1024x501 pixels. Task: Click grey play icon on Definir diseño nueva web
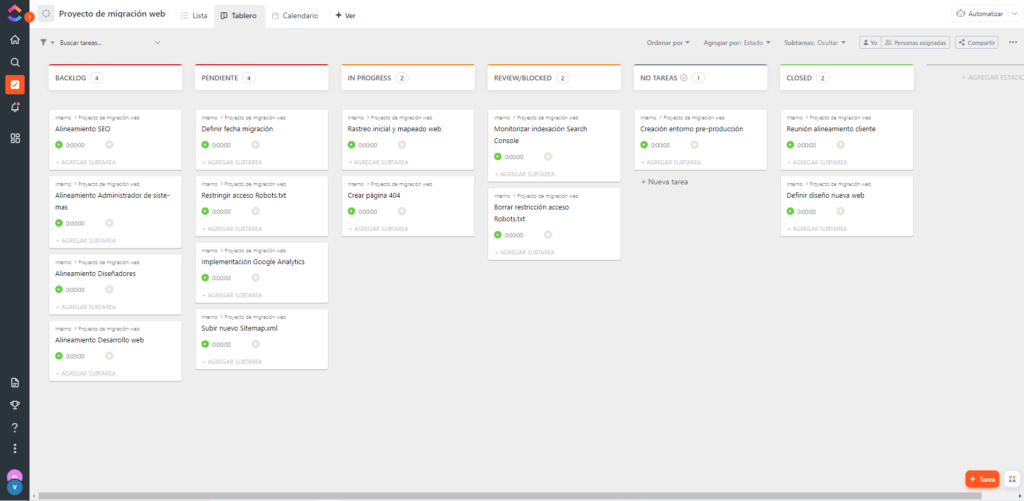[840, 211]
